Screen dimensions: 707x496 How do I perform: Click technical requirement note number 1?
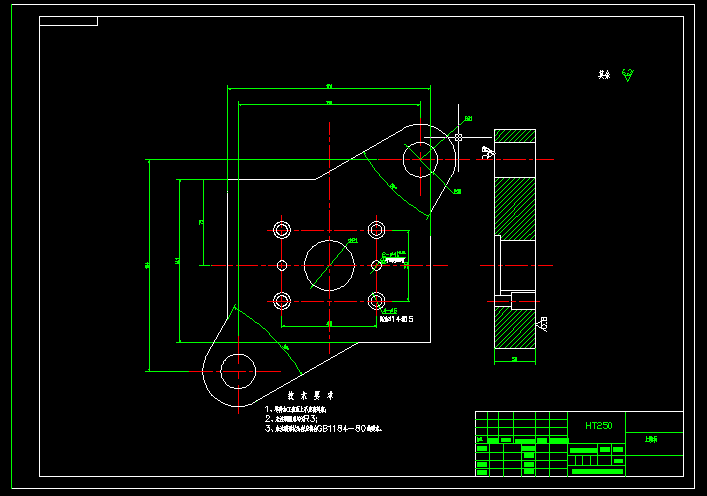coord(295,409)
